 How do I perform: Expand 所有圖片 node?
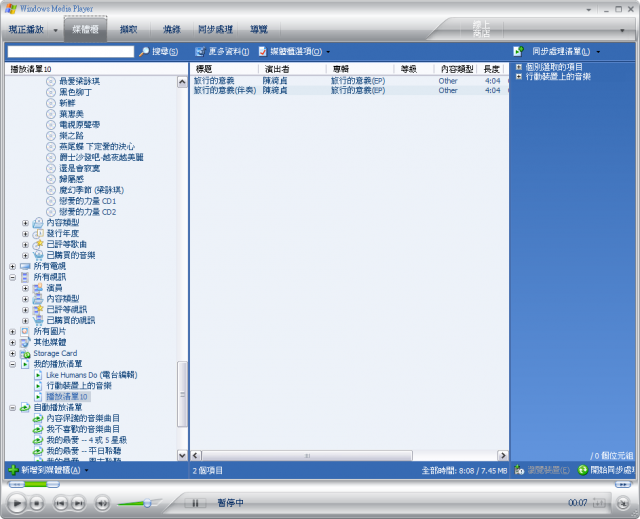12,332
